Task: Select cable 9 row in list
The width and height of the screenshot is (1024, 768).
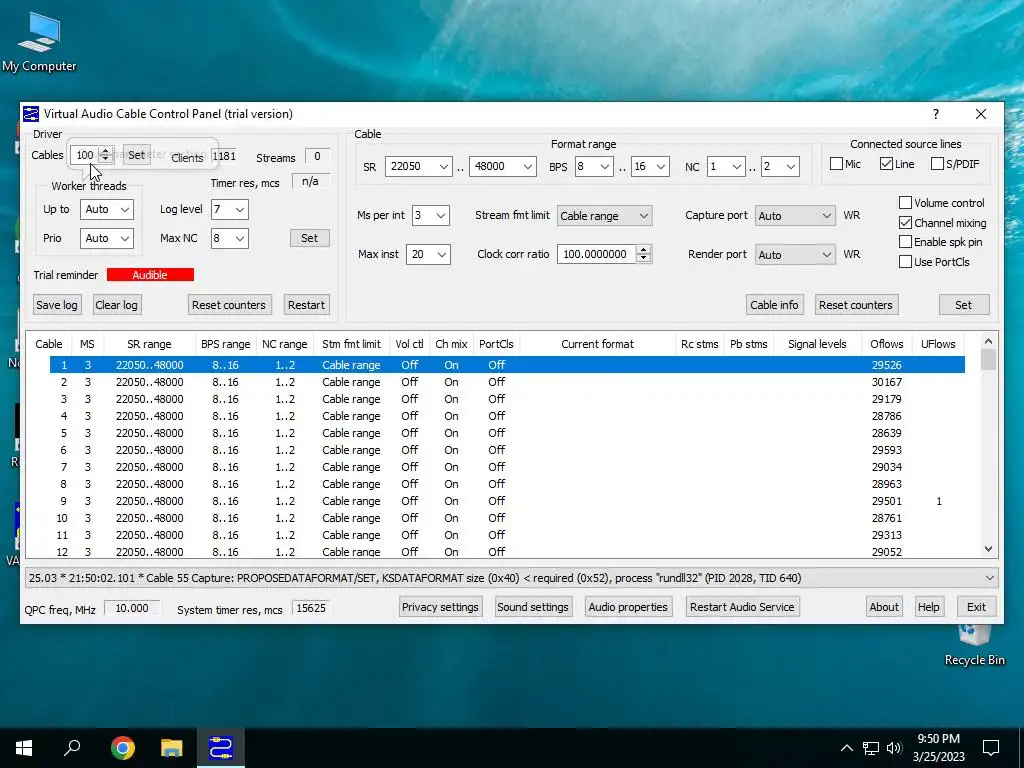Action: tap(507, 501)
